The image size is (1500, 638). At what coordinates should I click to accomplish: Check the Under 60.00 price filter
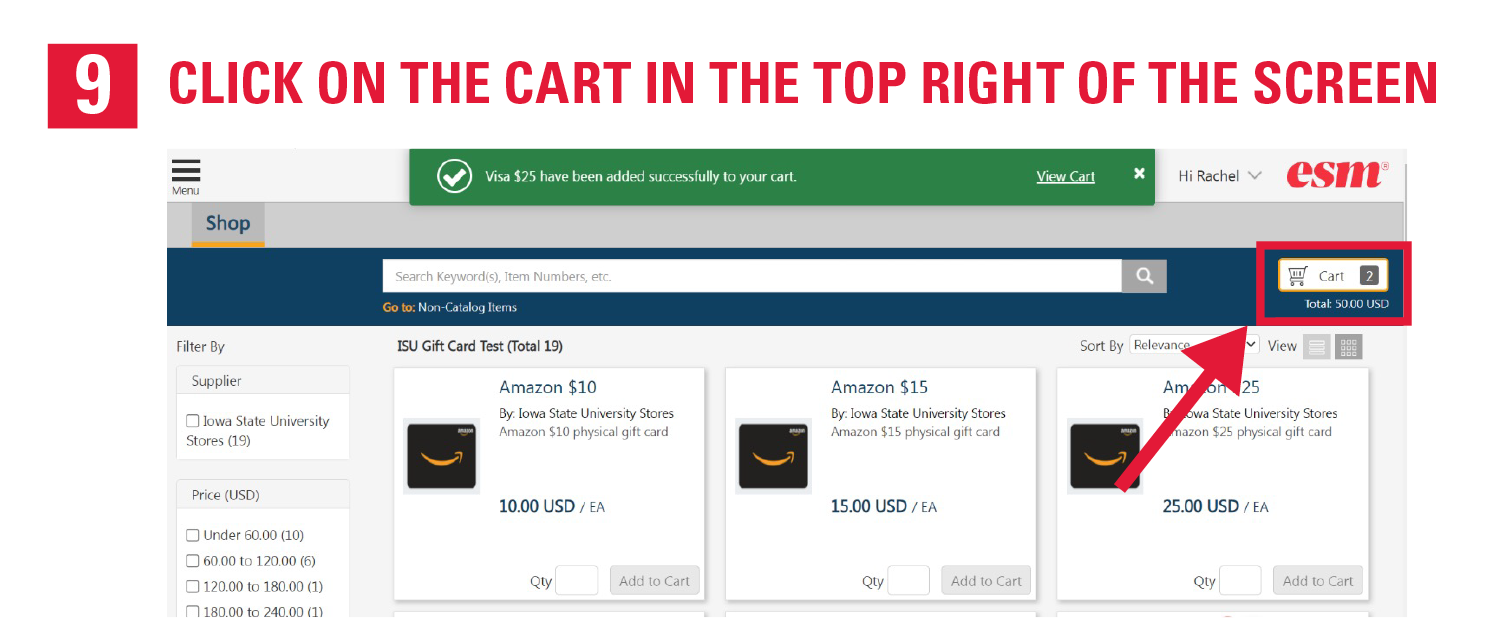[x=193, y=536]
